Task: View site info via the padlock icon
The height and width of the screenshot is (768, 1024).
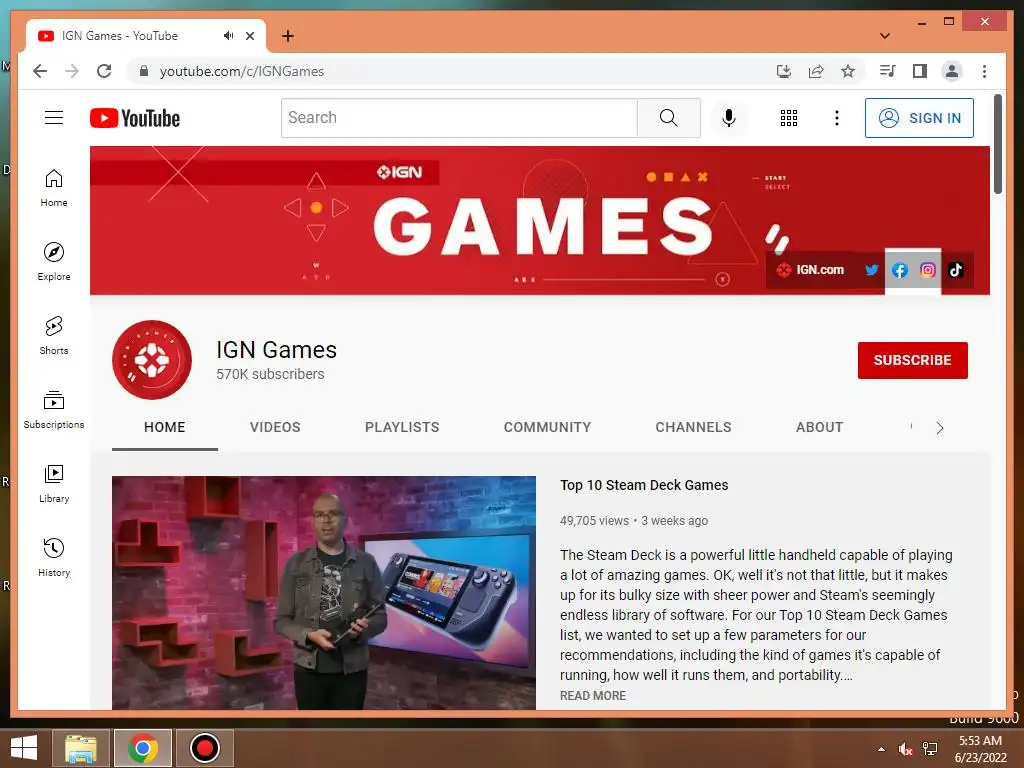Action: [144, 71]
